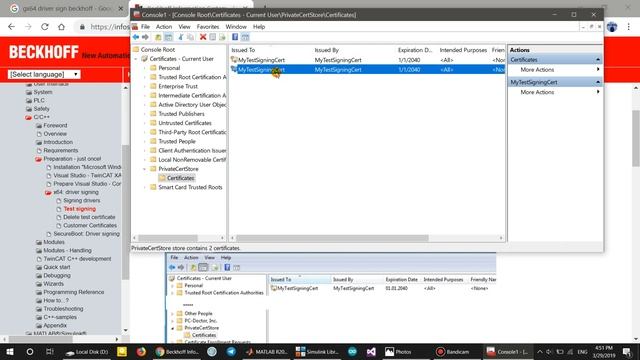Image resolution: width=640 pixels, height=360 pixels.
Task: Expand Trusted Publishers folder arrow
Action: click(144, 114)
